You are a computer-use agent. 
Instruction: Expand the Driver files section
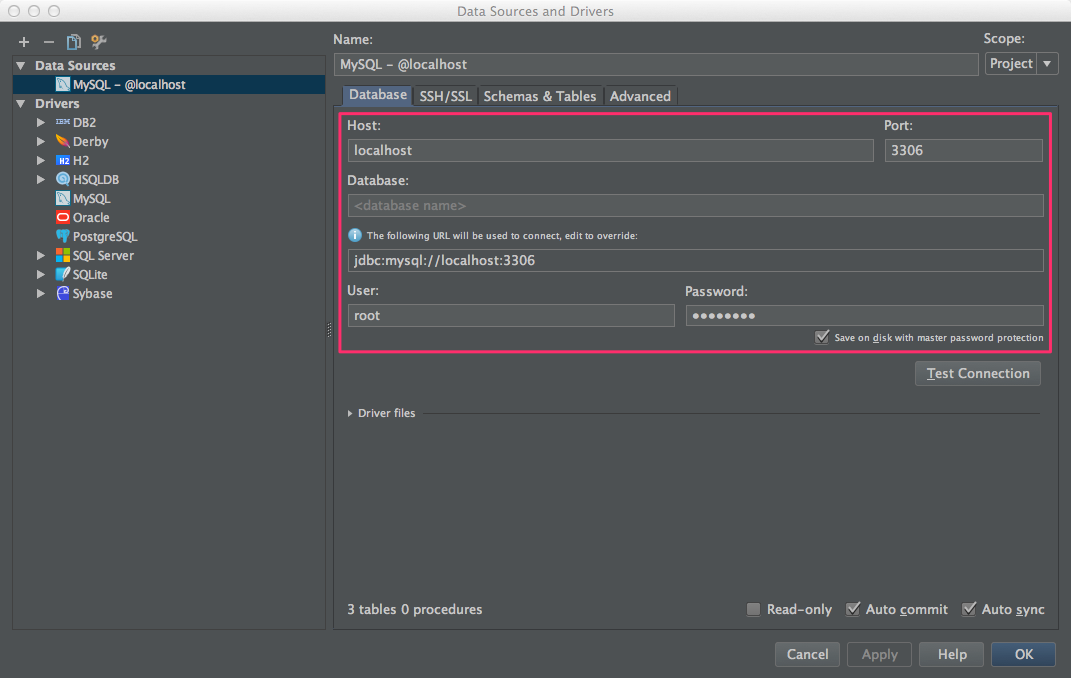coord(350,413)
